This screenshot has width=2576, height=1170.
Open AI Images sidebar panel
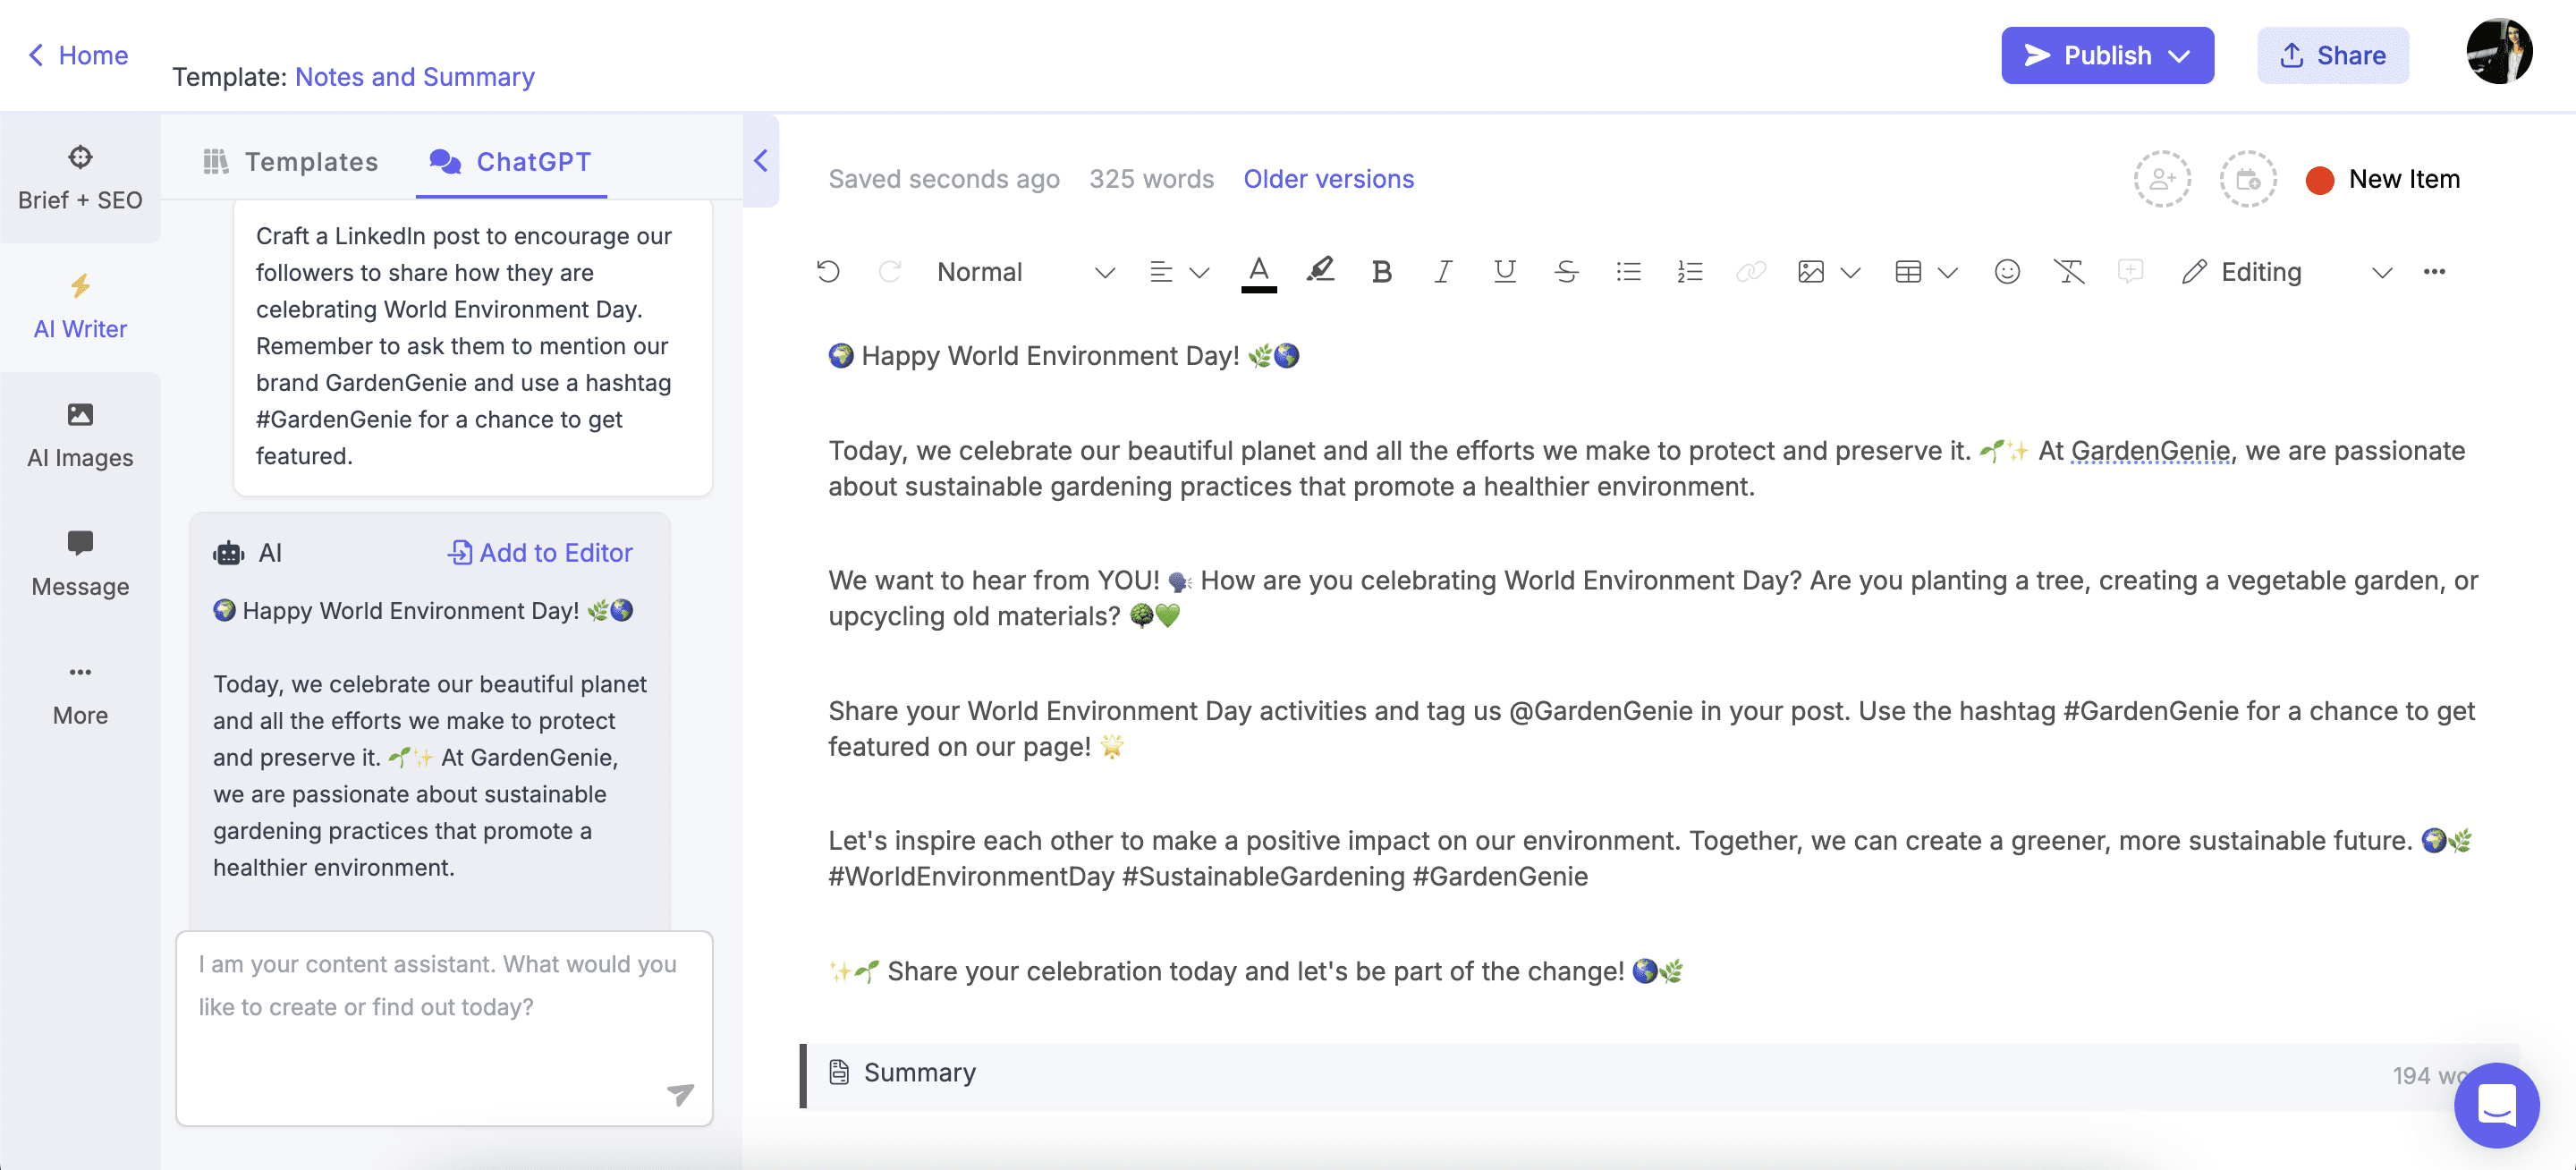coord(80,436)
